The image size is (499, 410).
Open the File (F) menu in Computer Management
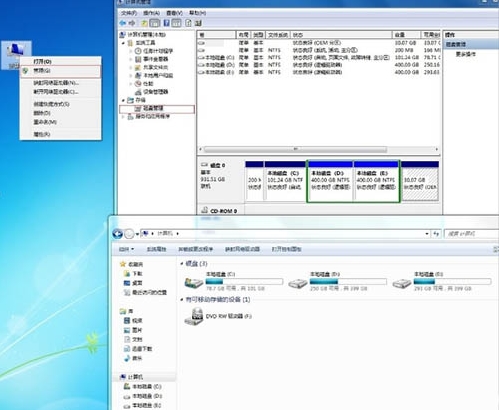click(129, 13)
